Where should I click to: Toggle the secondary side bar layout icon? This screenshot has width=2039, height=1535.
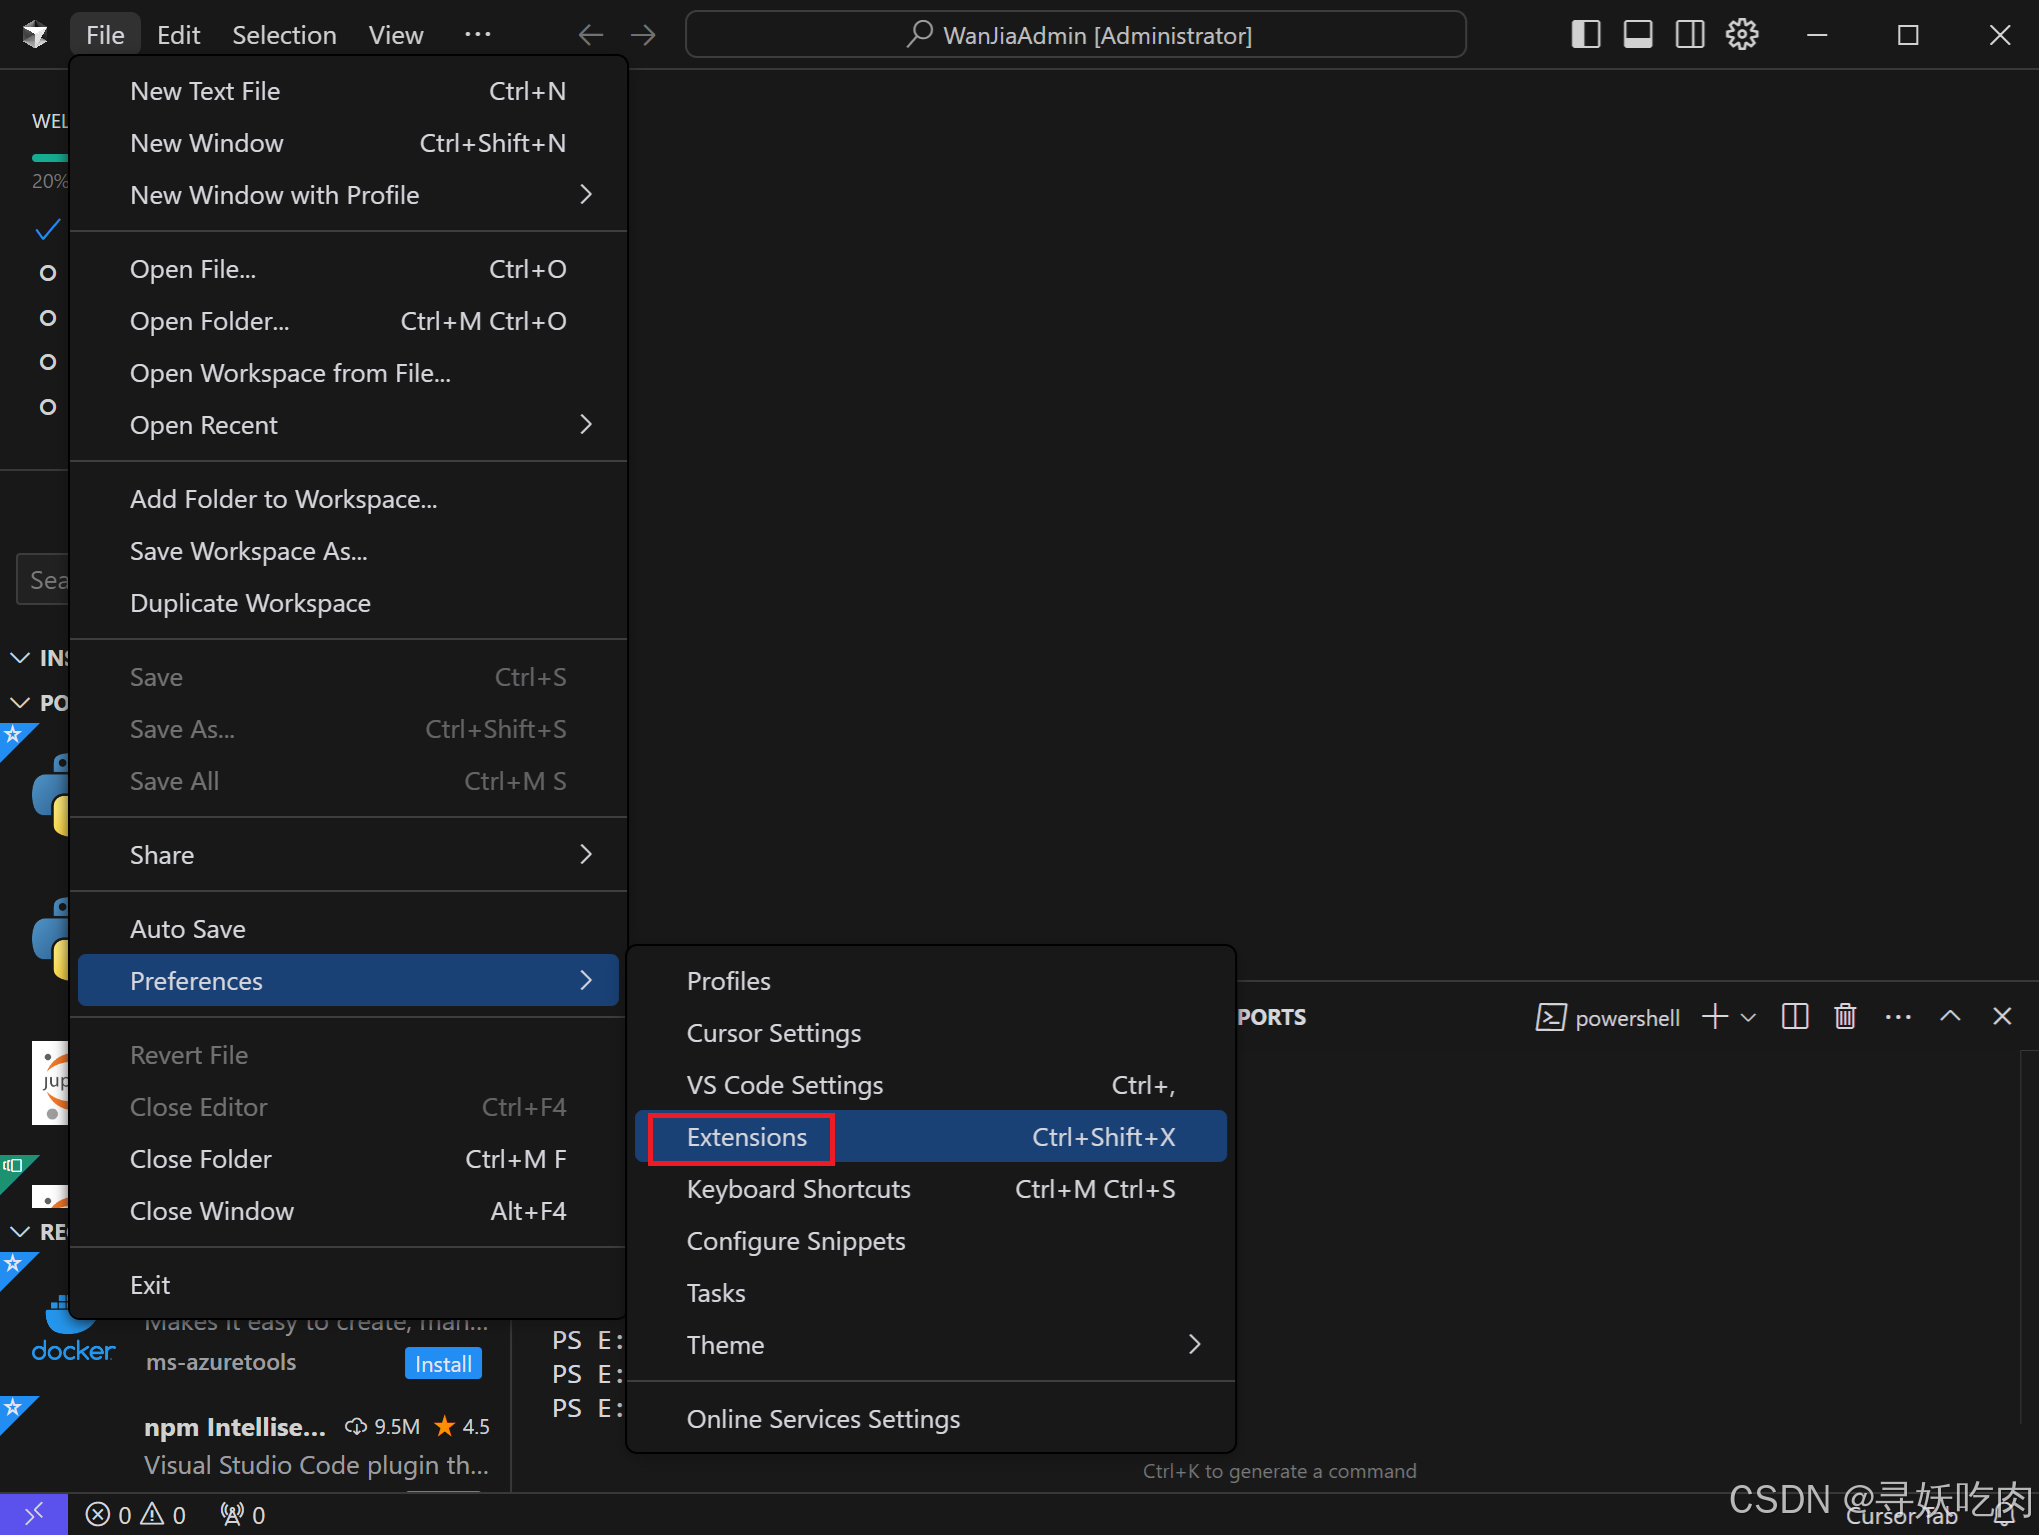coord(1690,35)
